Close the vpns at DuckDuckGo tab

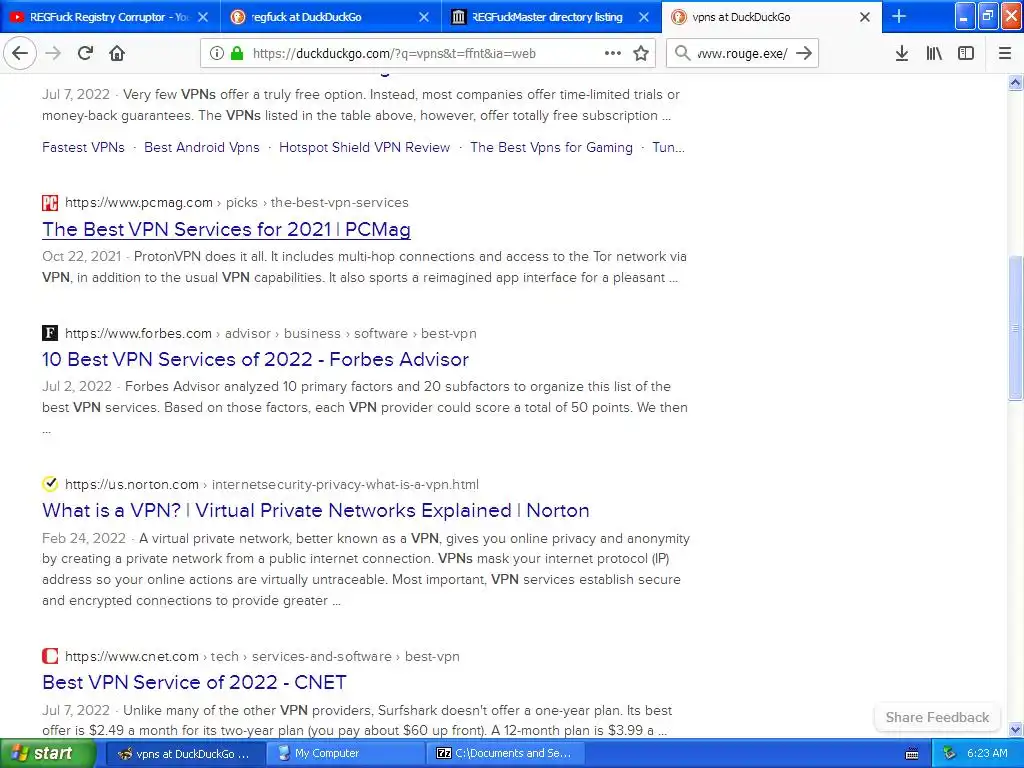click(x=865, y=17)
